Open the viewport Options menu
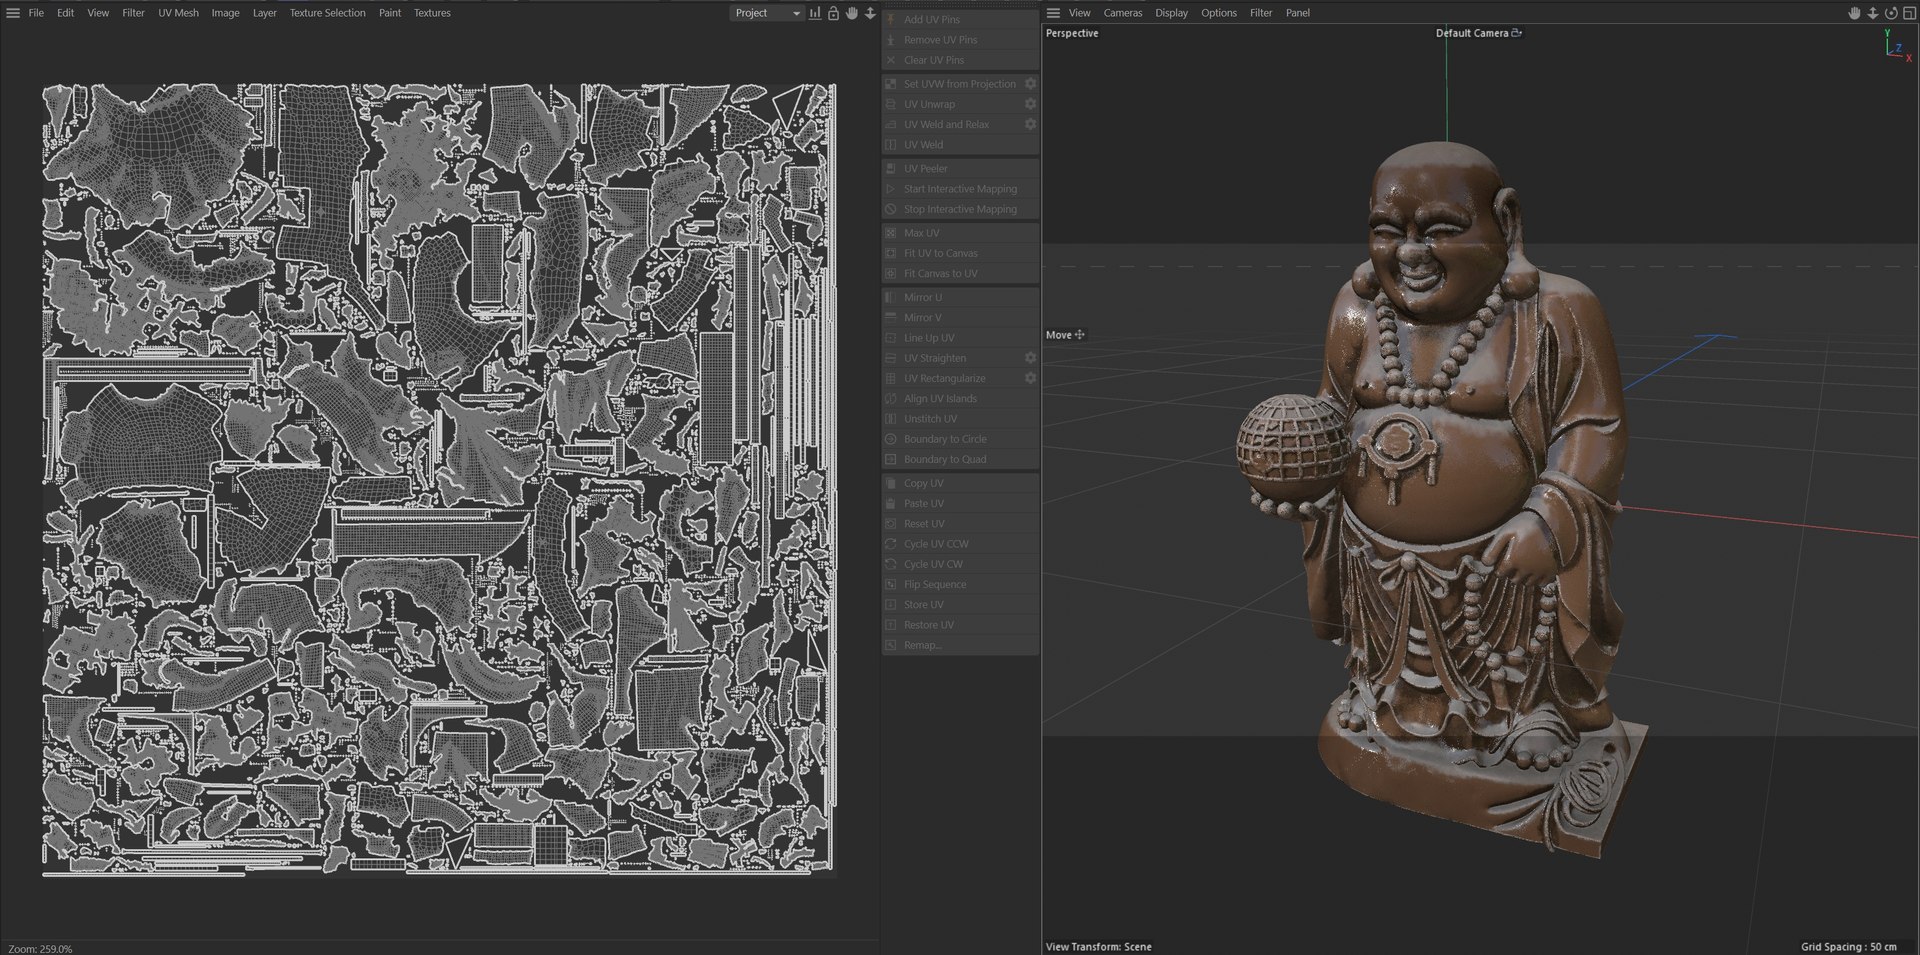The width and height of the screenshot is (1920, 955). tap(1219, 13)
